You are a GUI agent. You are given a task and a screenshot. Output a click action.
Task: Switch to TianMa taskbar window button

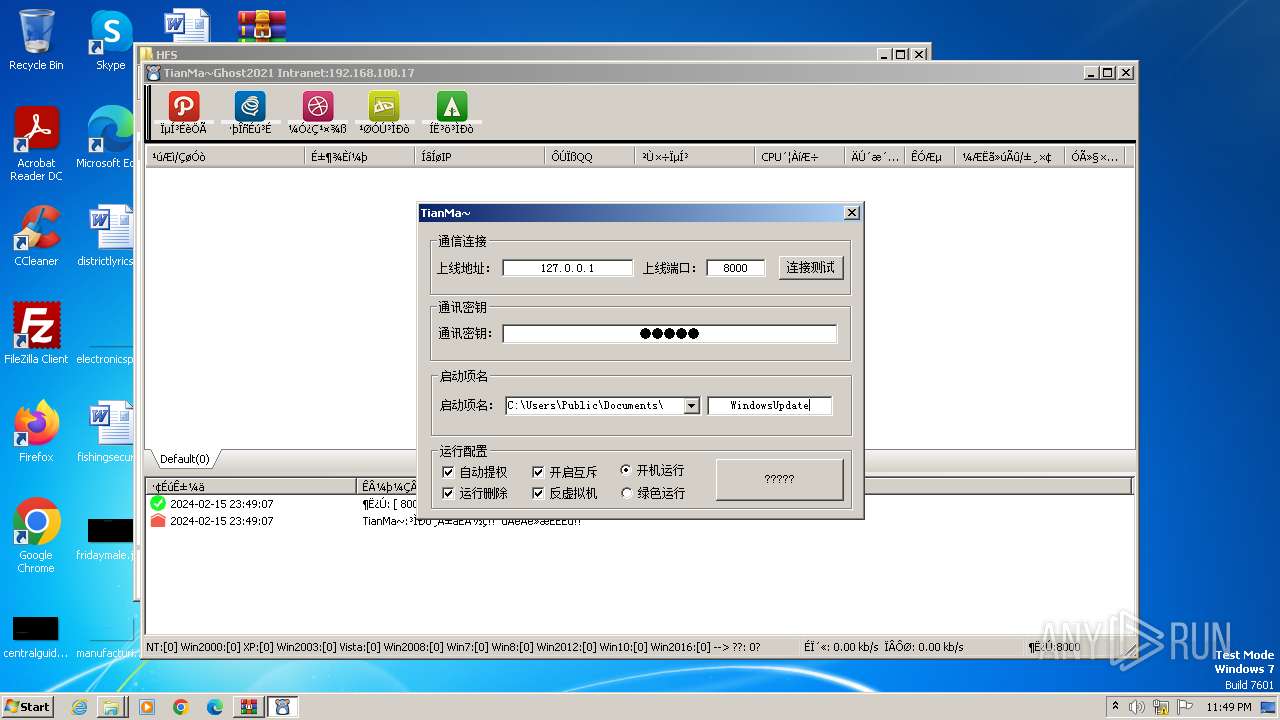click(x=283, y=707)
